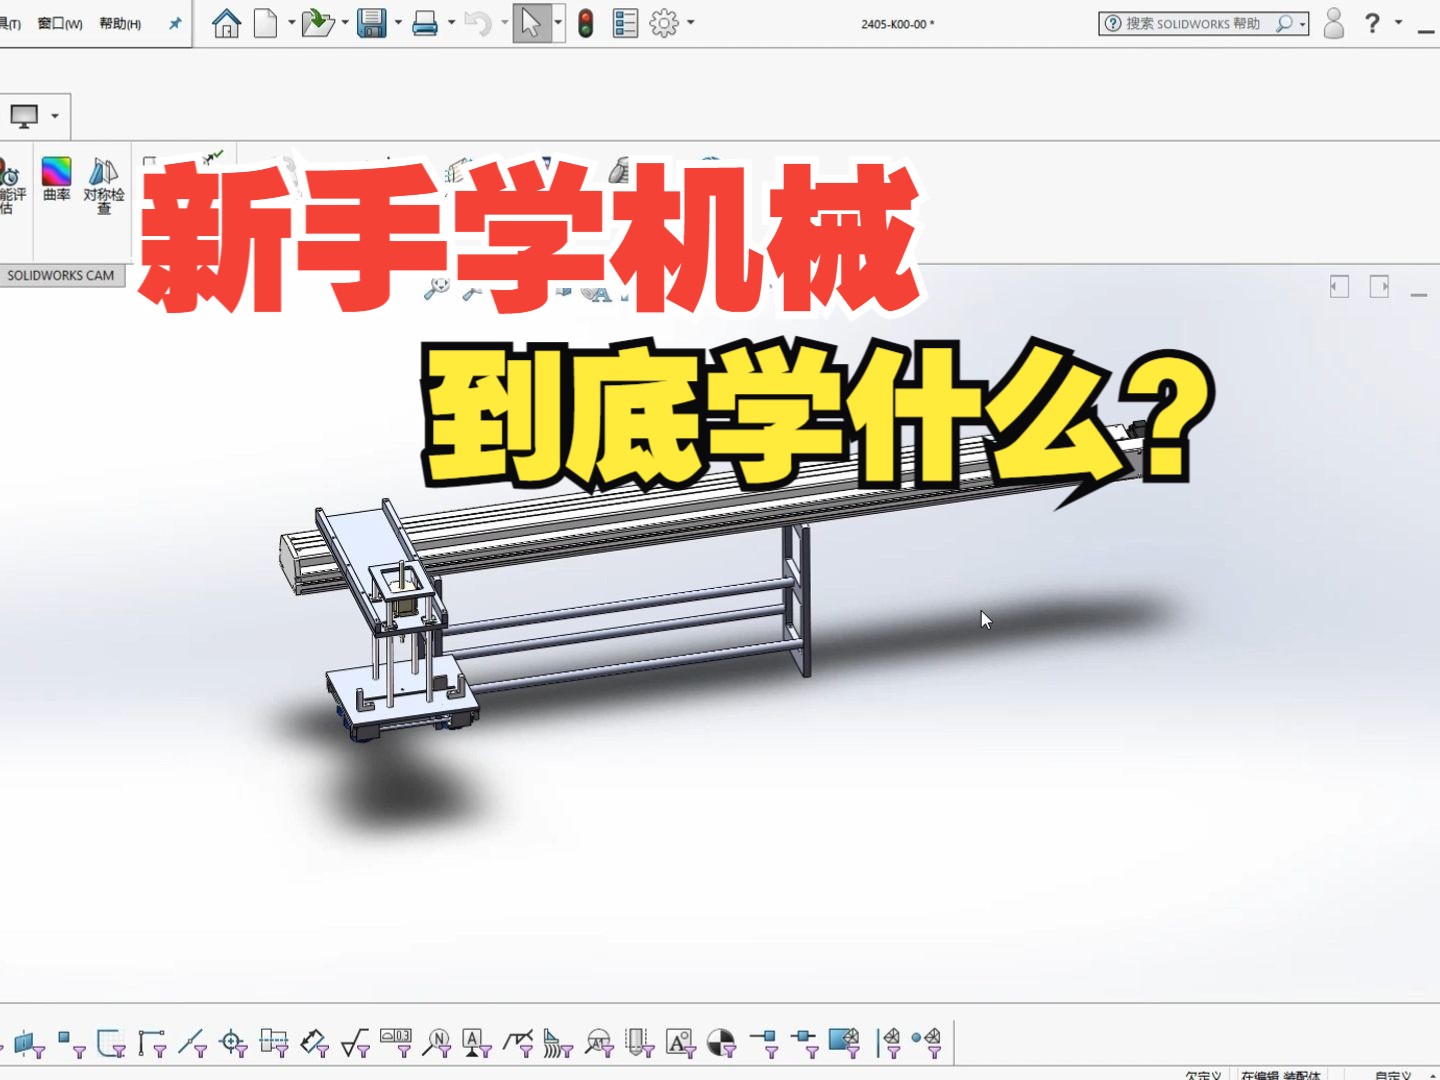
Task: Enable the dimensions hole callout filter
Action: click(315, 1044)
